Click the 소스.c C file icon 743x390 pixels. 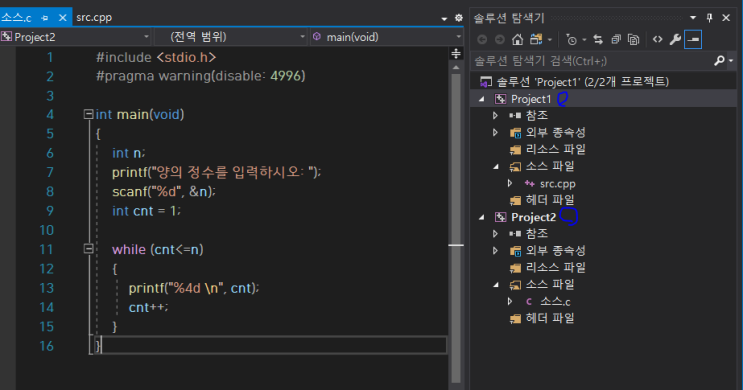click(529, 301)
